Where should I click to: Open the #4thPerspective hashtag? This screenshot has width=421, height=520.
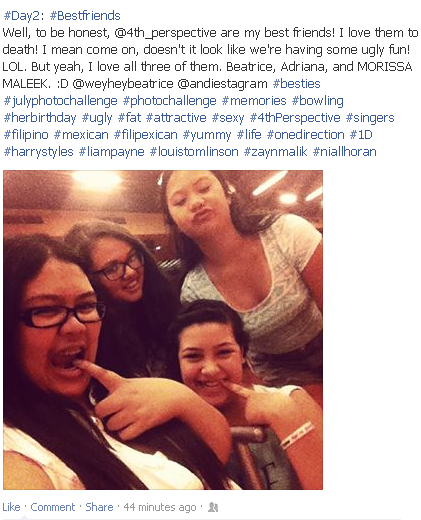(295, 118)
